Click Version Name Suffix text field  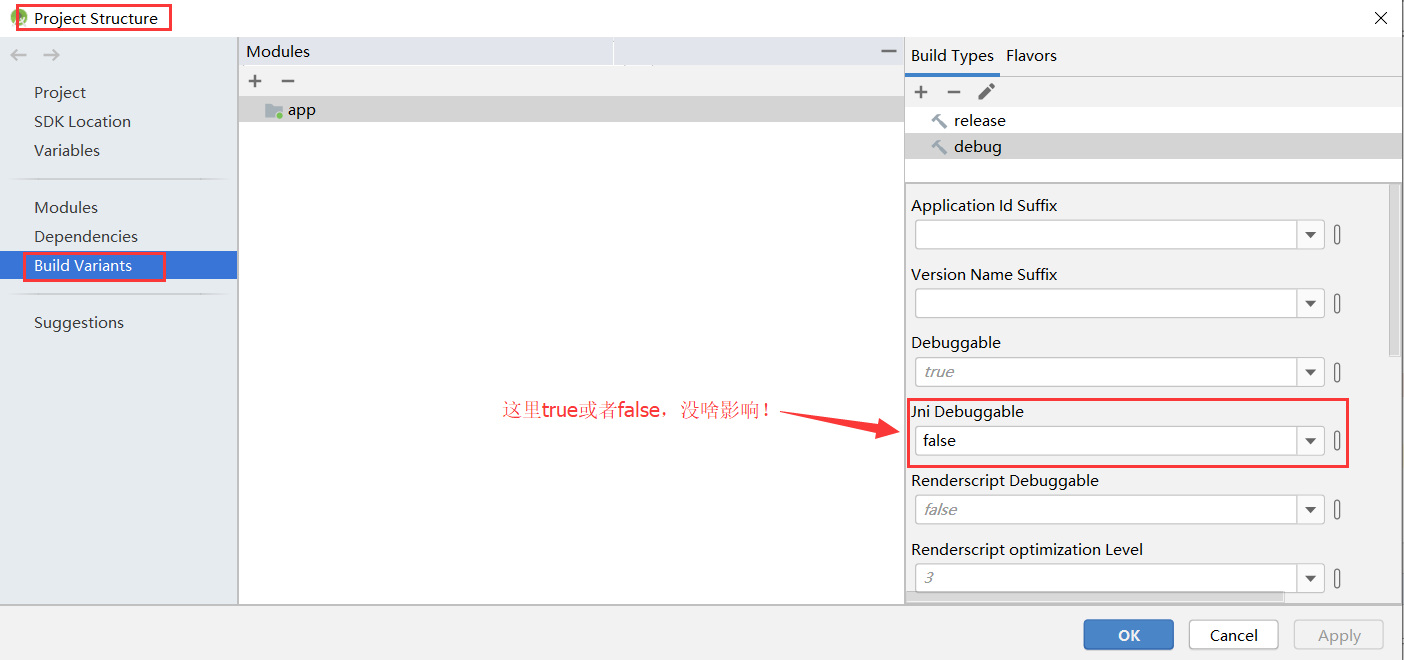pyautogui.click(x=1106, y=304)
